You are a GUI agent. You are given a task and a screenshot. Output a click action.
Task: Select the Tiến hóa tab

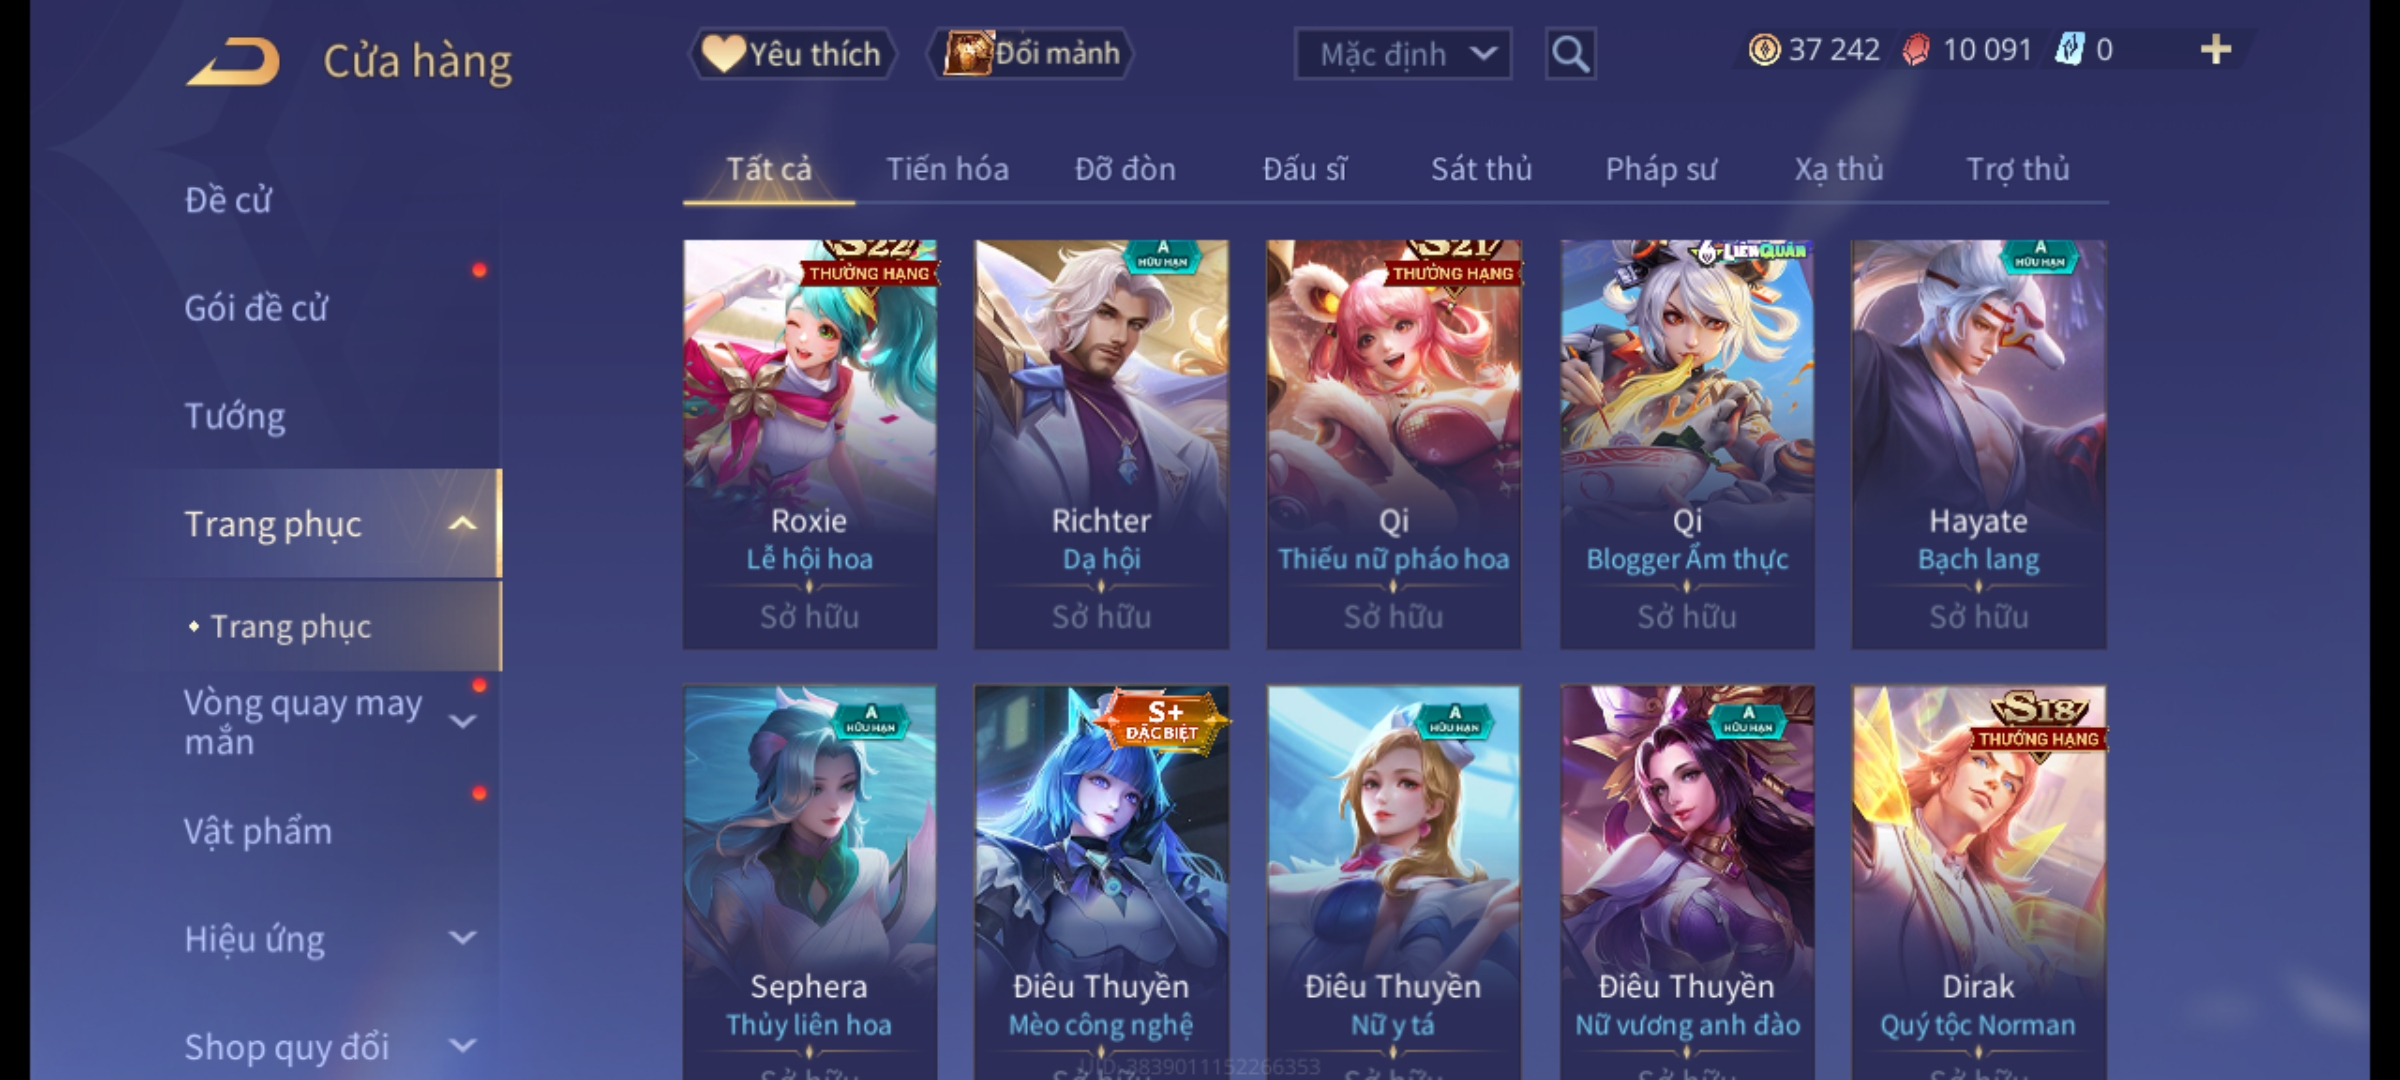947,169
